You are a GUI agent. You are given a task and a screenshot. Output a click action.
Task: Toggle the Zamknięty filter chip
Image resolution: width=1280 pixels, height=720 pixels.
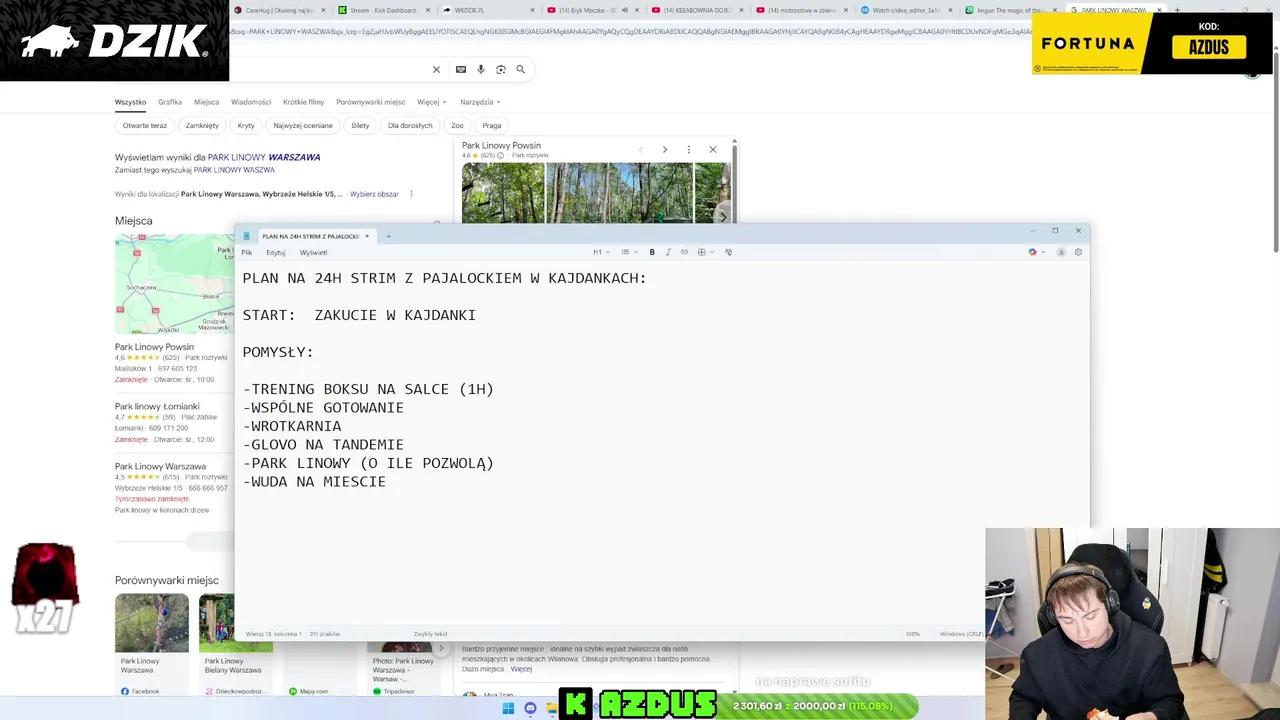point(202,125)
